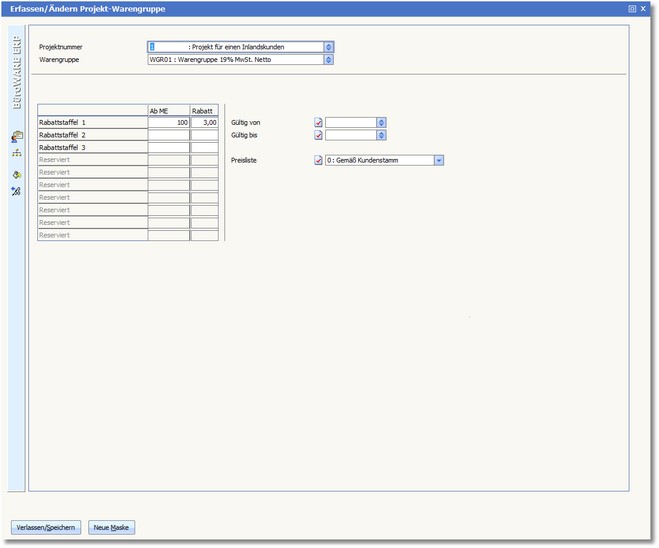Toggle the checkbox beside Gültig von
The height and width of the screenshot is (548, 659).
(319, 122)
